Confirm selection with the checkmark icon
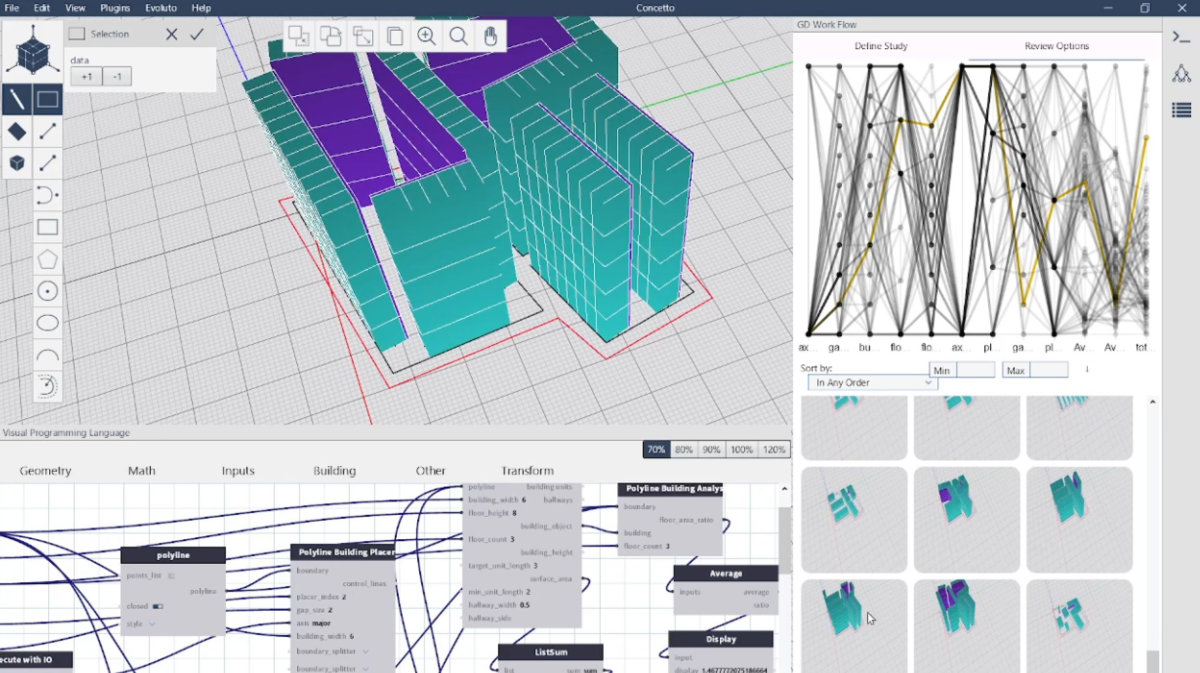This screenshot has height=673, width=1200. [x=197, y=34]
